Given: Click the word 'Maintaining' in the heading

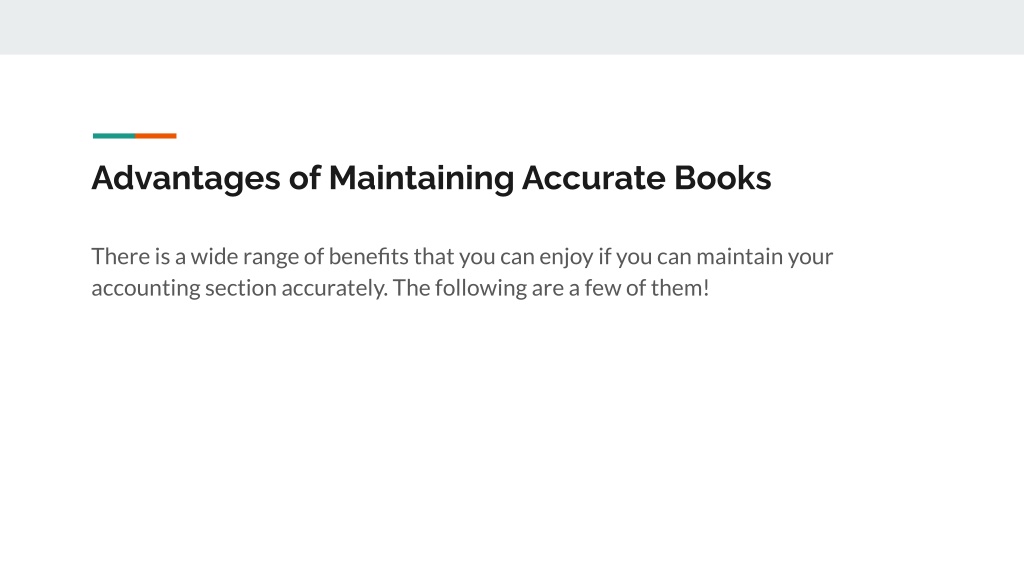Looking at the screenshot, I should pyautogui.click(x=421, y=178).
